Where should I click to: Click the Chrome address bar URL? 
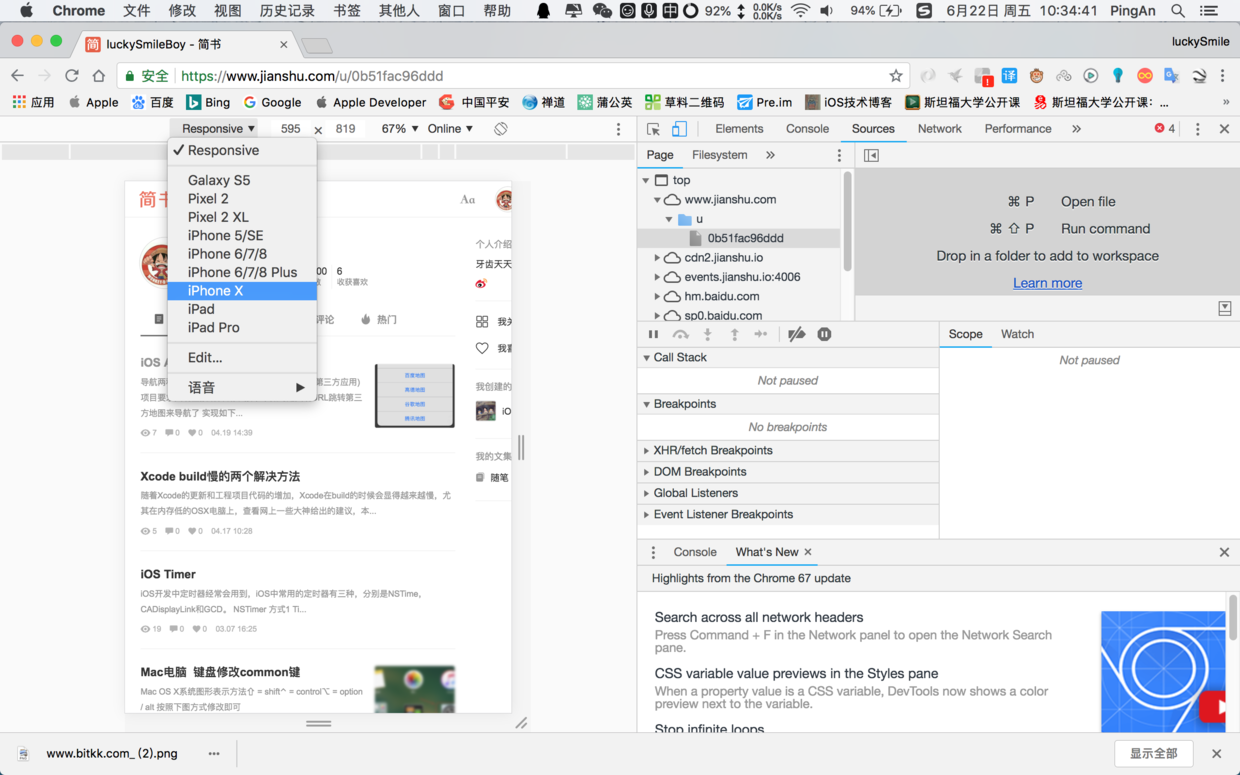312,76
